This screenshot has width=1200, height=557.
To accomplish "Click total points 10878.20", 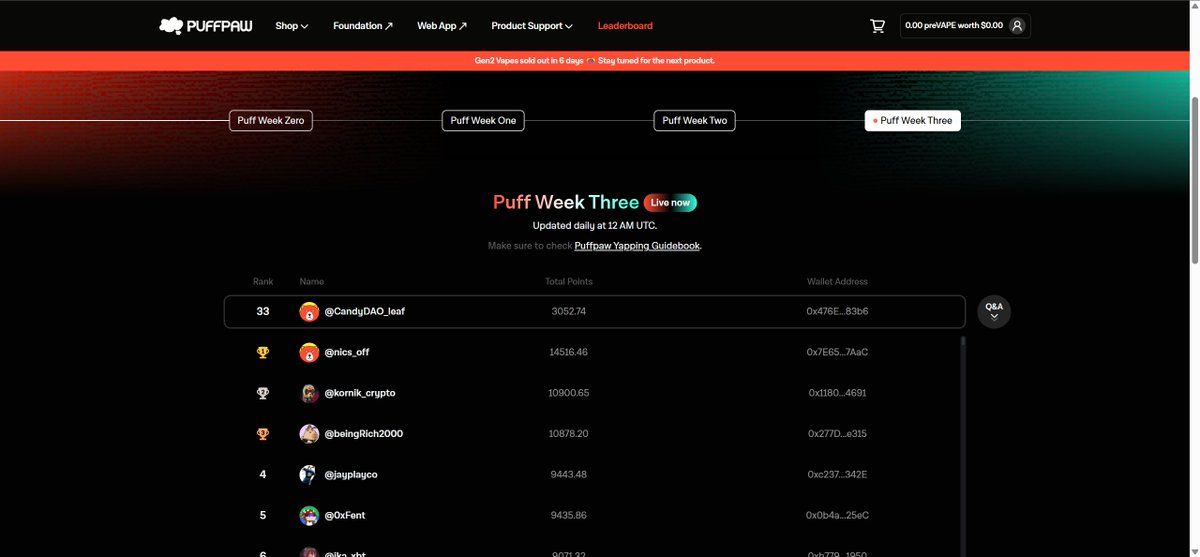I will coord(569,434).
